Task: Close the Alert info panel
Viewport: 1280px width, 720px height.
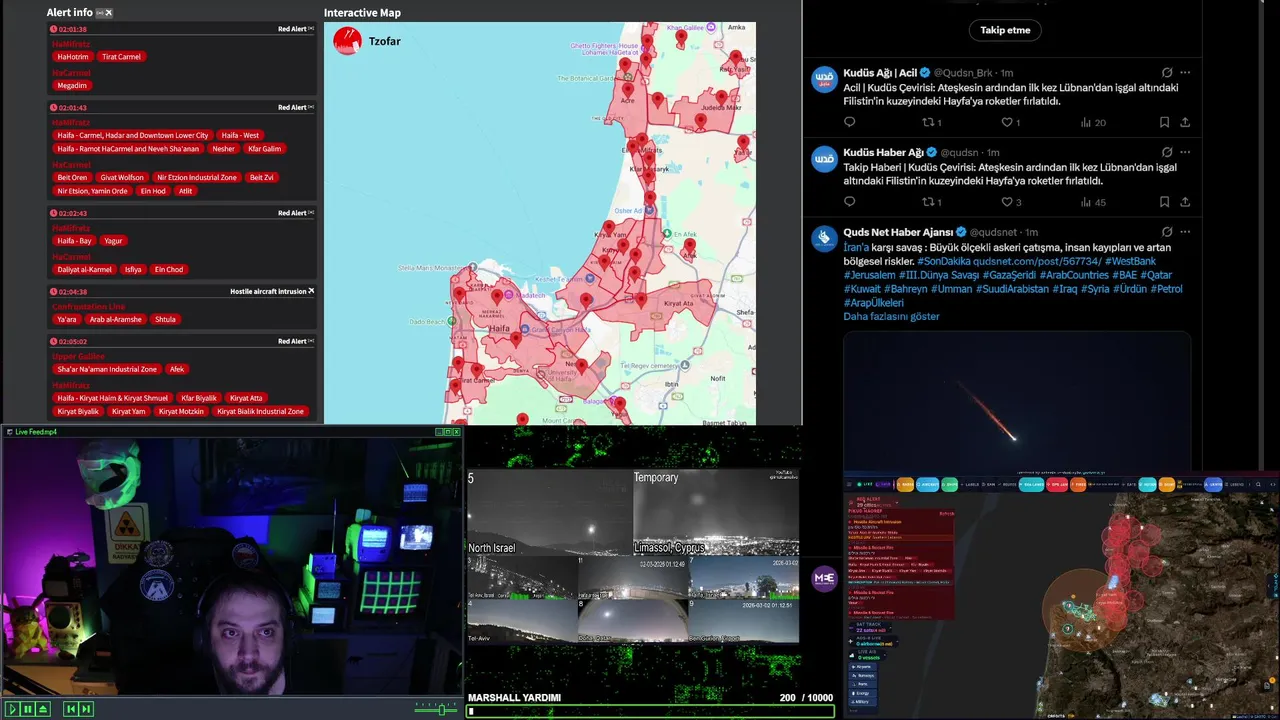Action: [x=109, y=13]
